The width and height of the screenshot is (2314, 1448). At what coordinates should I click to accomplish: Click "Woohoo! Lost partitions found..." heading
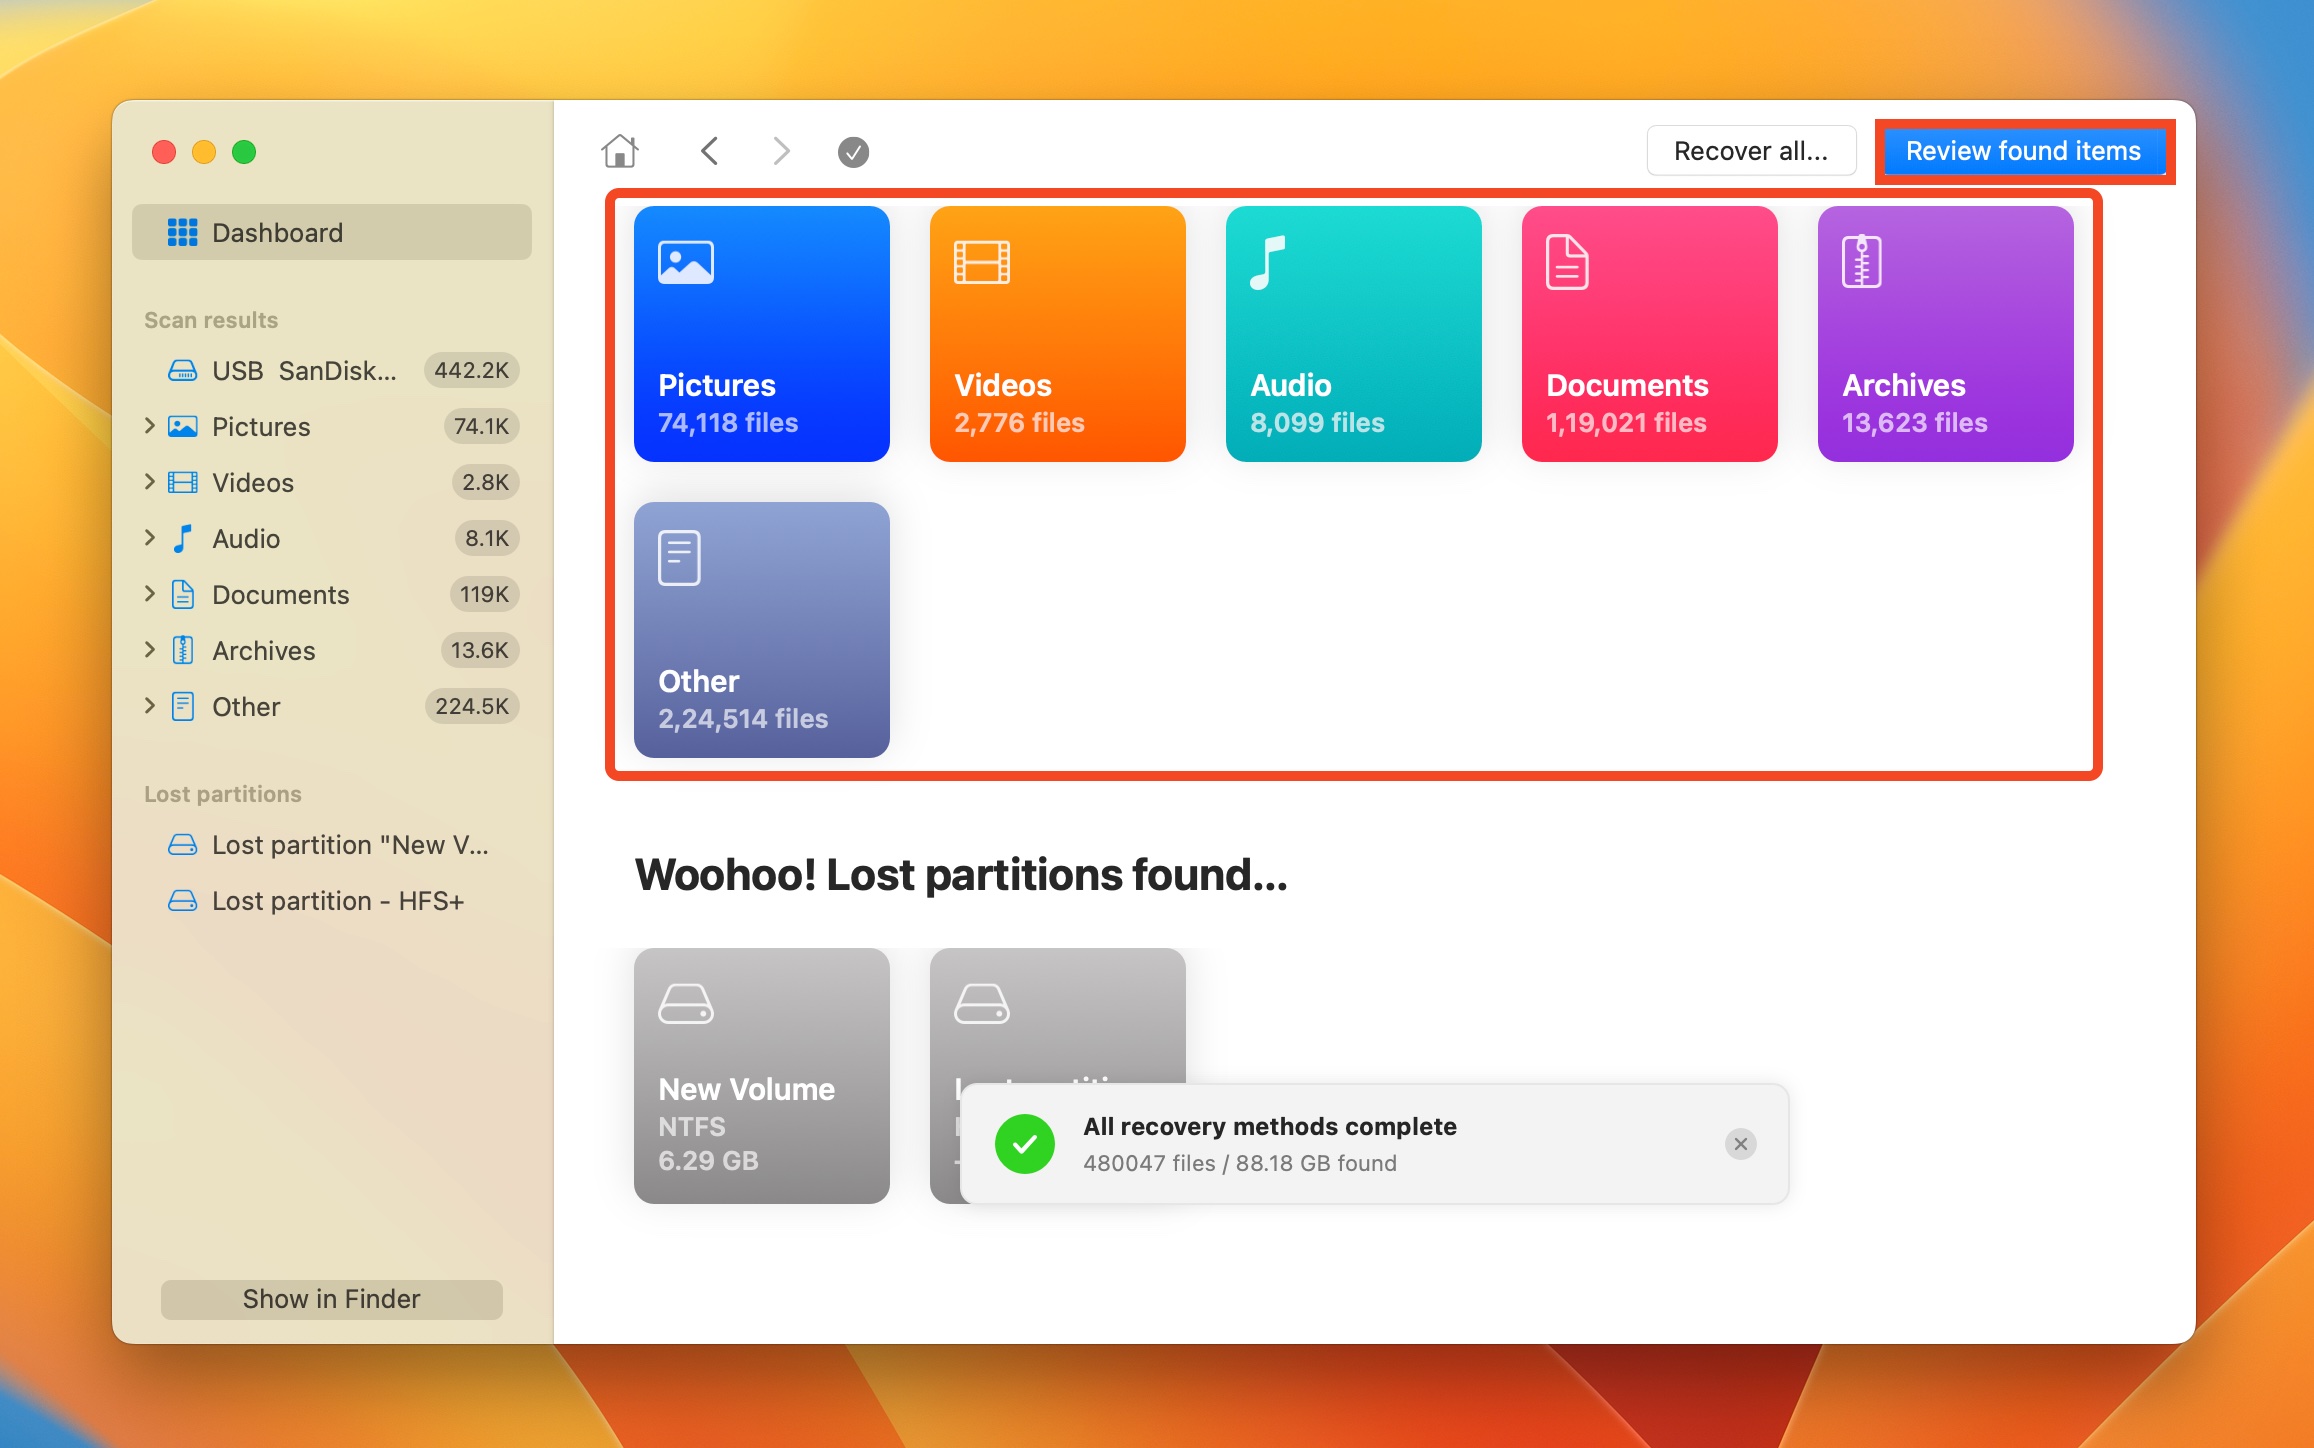click(961, 875)
